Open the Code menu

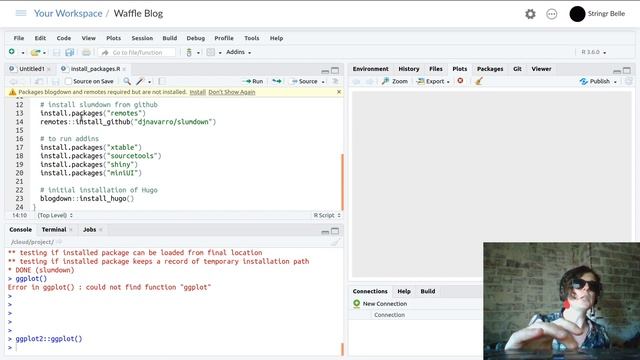tap(64, 38)
